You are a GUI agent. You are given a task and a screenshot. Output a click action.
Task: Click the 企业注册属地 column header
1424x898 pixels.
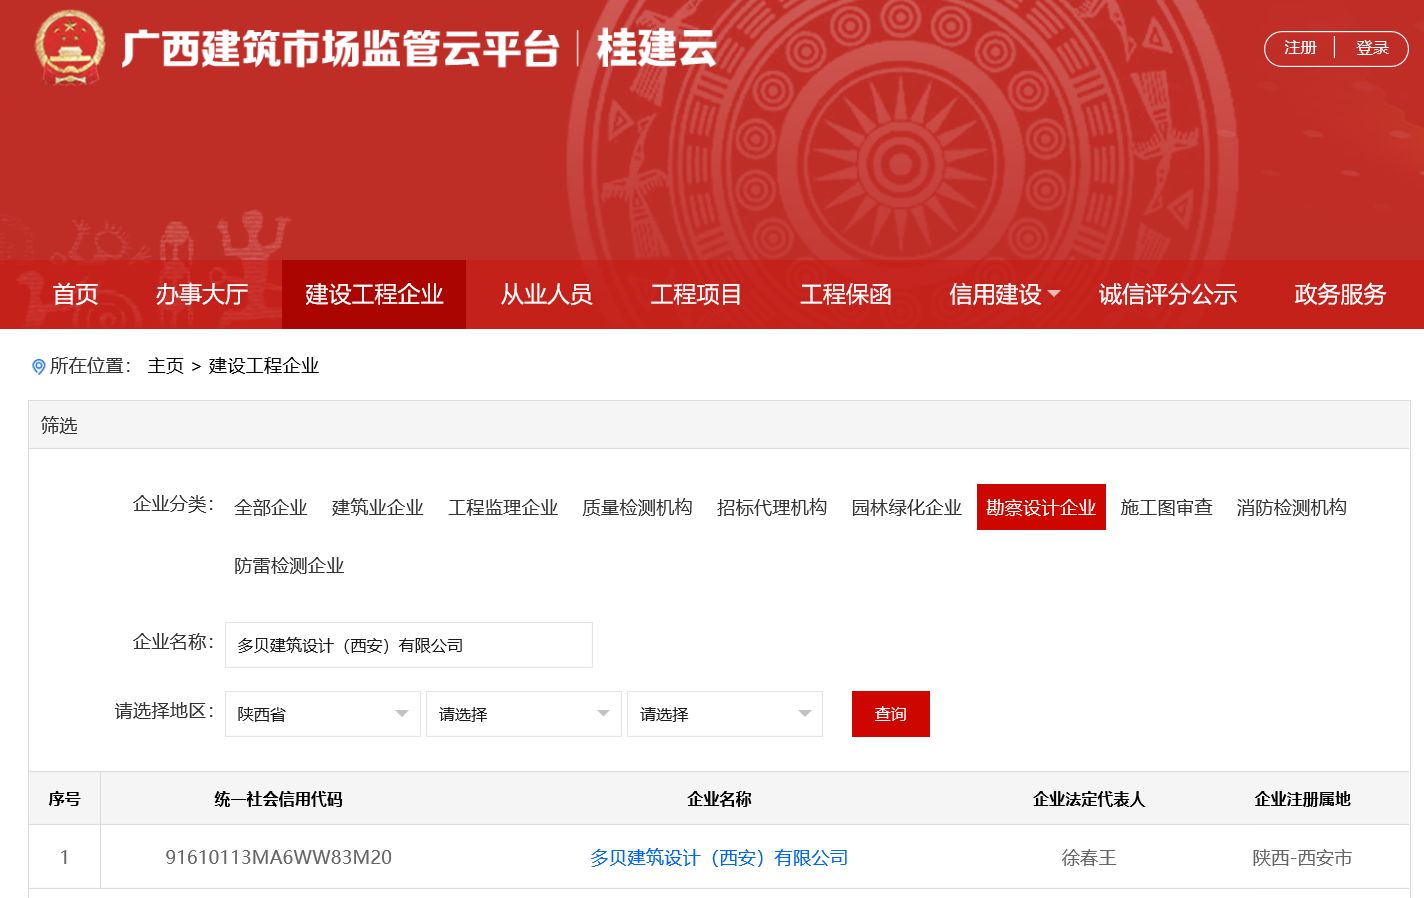[1302, 799]
